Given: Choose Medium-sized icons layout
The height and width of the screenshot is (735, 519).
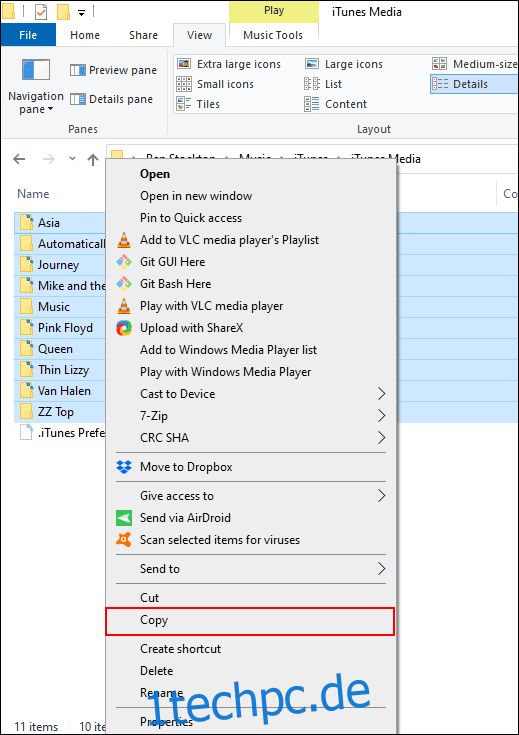Looking at the screenshot, I should [474, 64].
